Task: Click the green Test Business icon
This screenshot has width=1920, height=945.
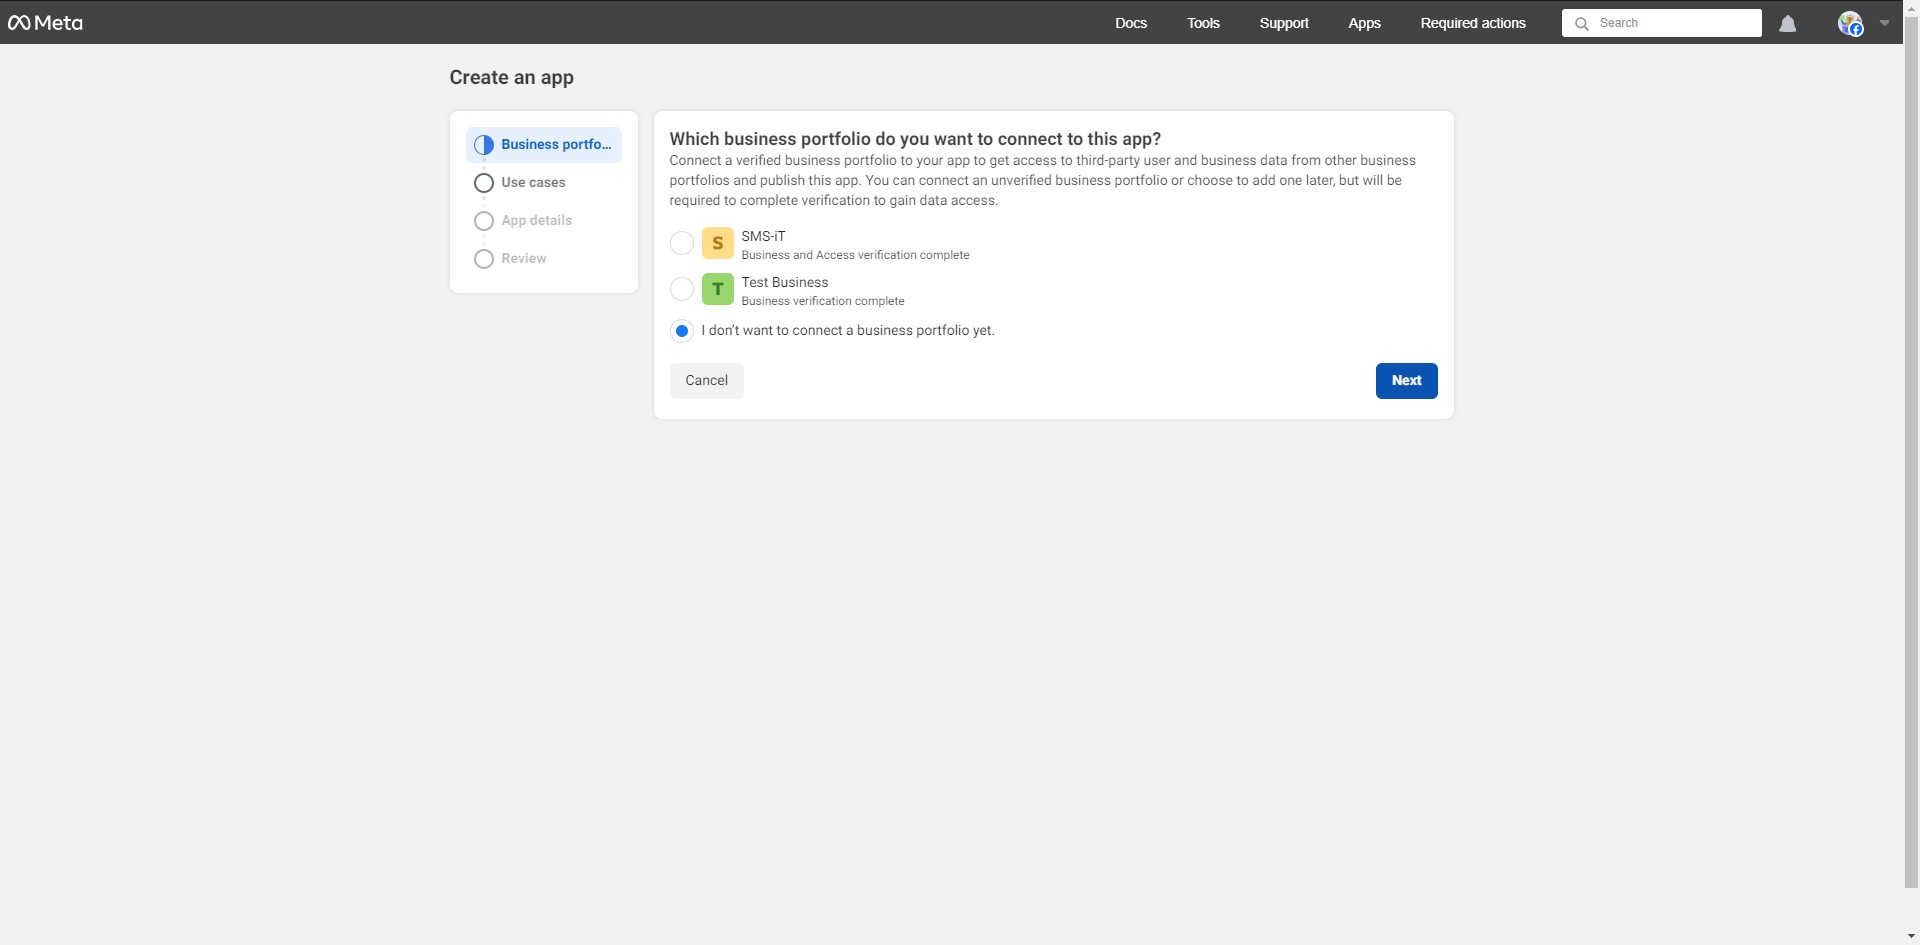Action: [x=717, y=289]
